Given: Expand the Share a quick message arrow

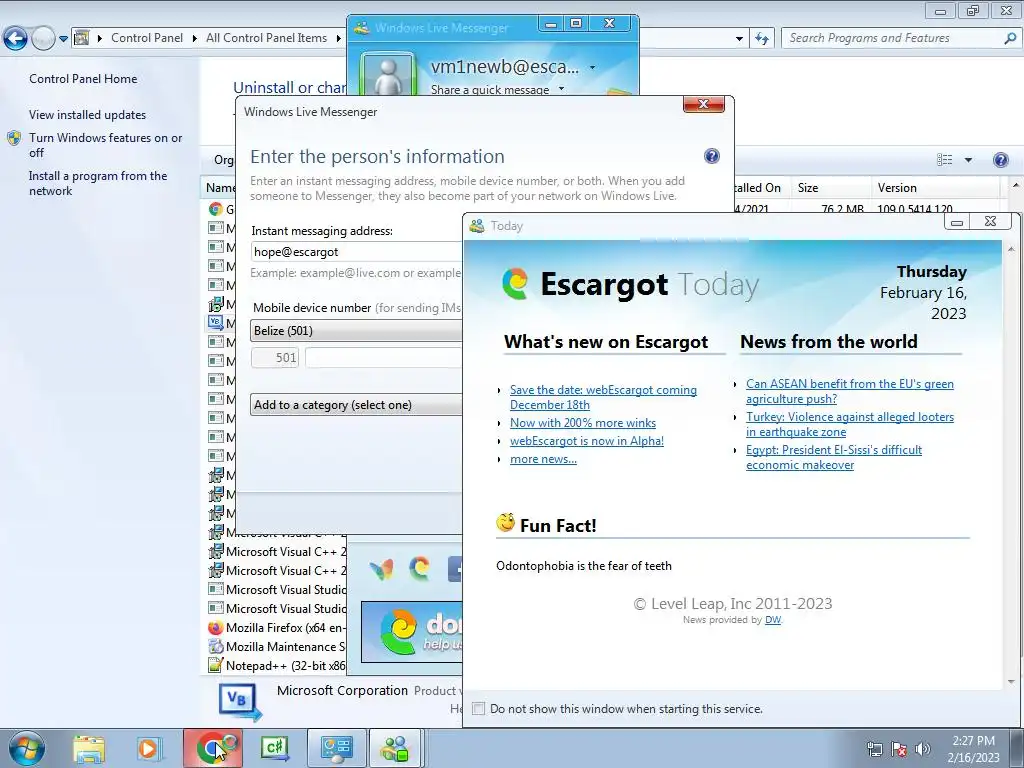Looking at the screenshot, I should pos(561,89).
